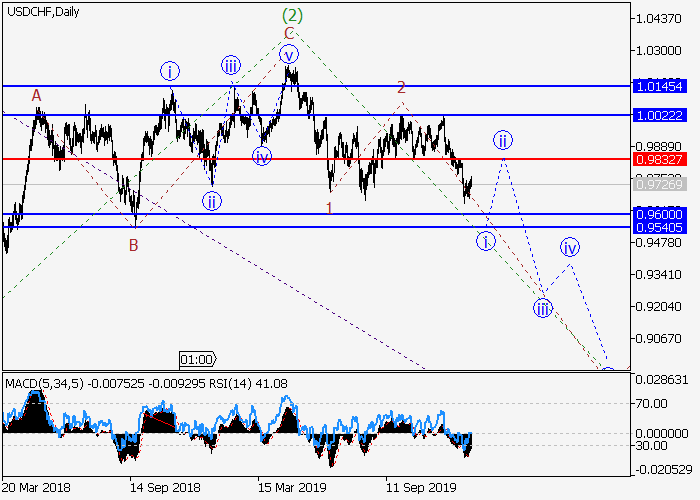Viewport: 700px width, 500px height.
Task: Click the red wave 1 label
Action: click(328, 207)
